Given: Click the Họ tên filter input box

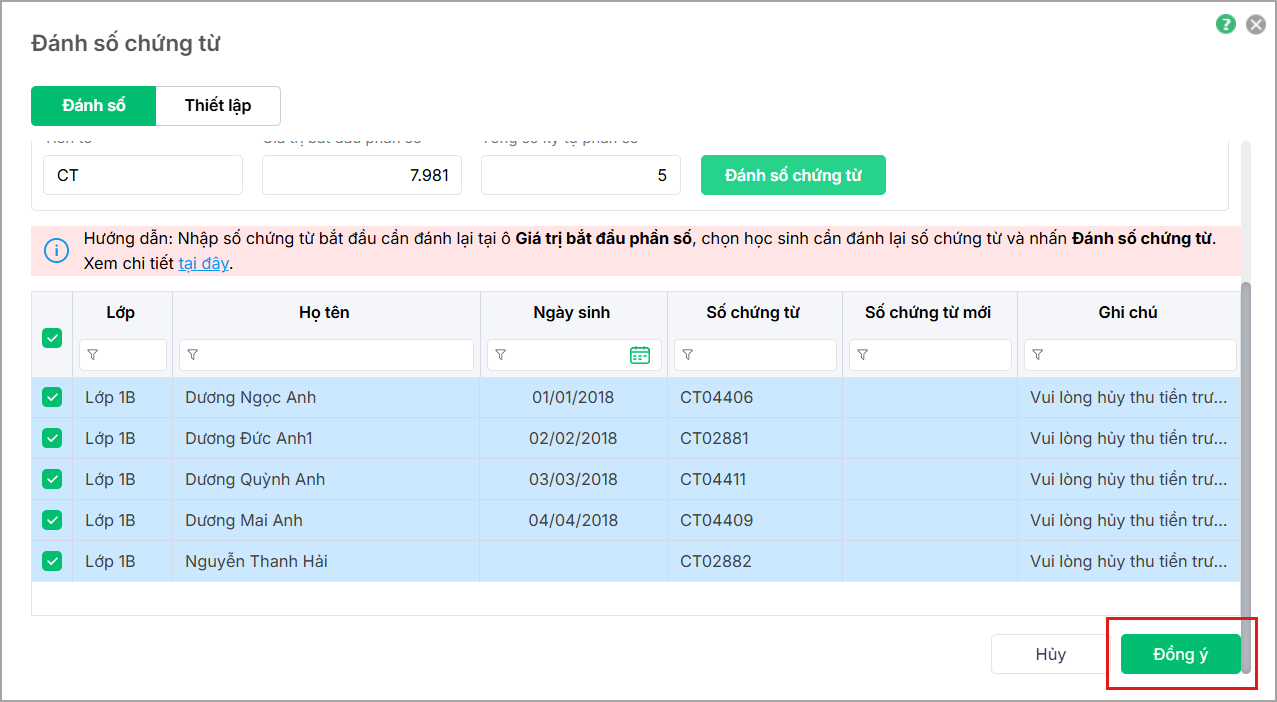Looking at the screenshot, I should point(326,355).
